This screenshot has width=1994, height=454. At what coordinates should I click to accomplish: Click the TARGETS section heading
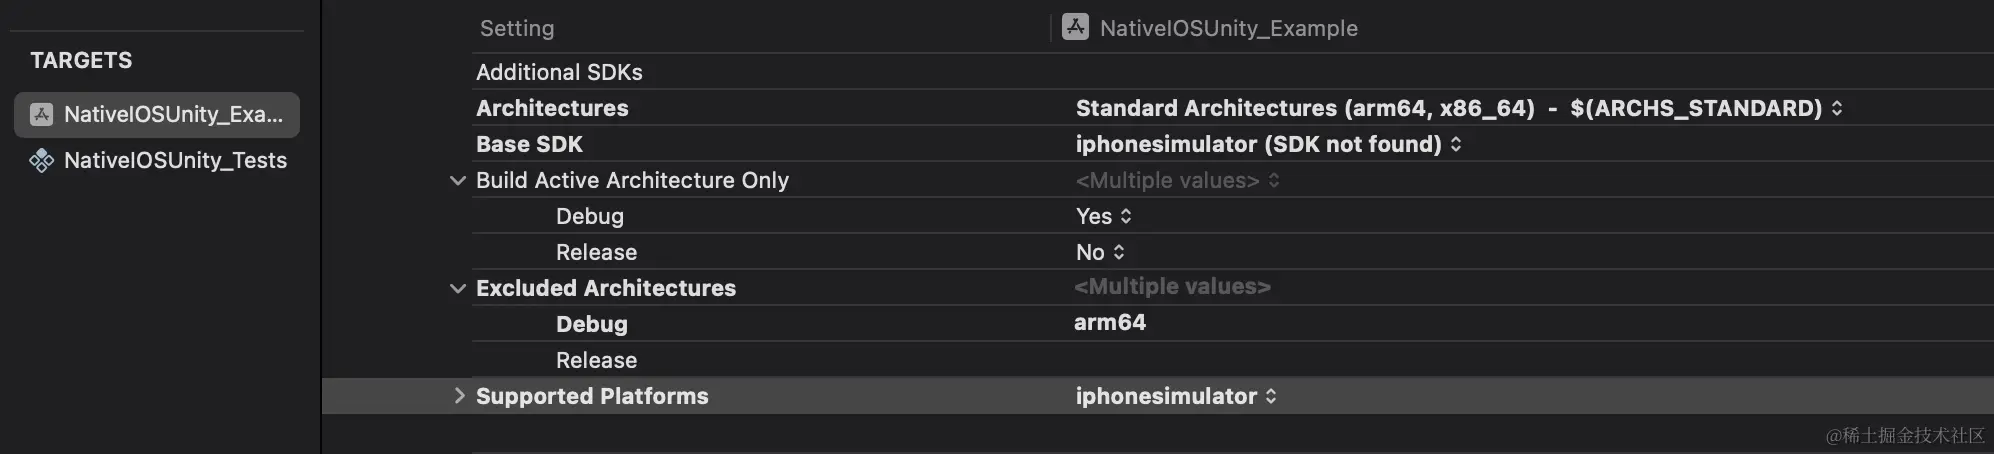[x=81, y=60]
